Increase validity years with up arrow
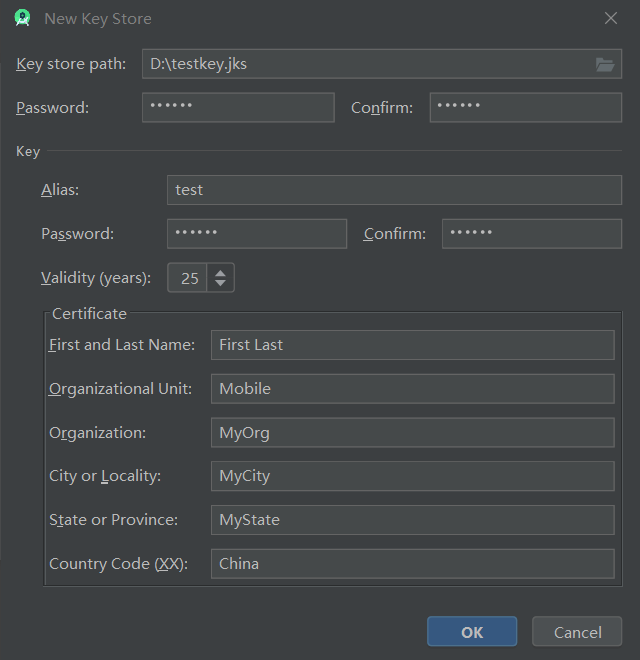The height and width of the screenshot is (660, 640). tap(220, 273)
